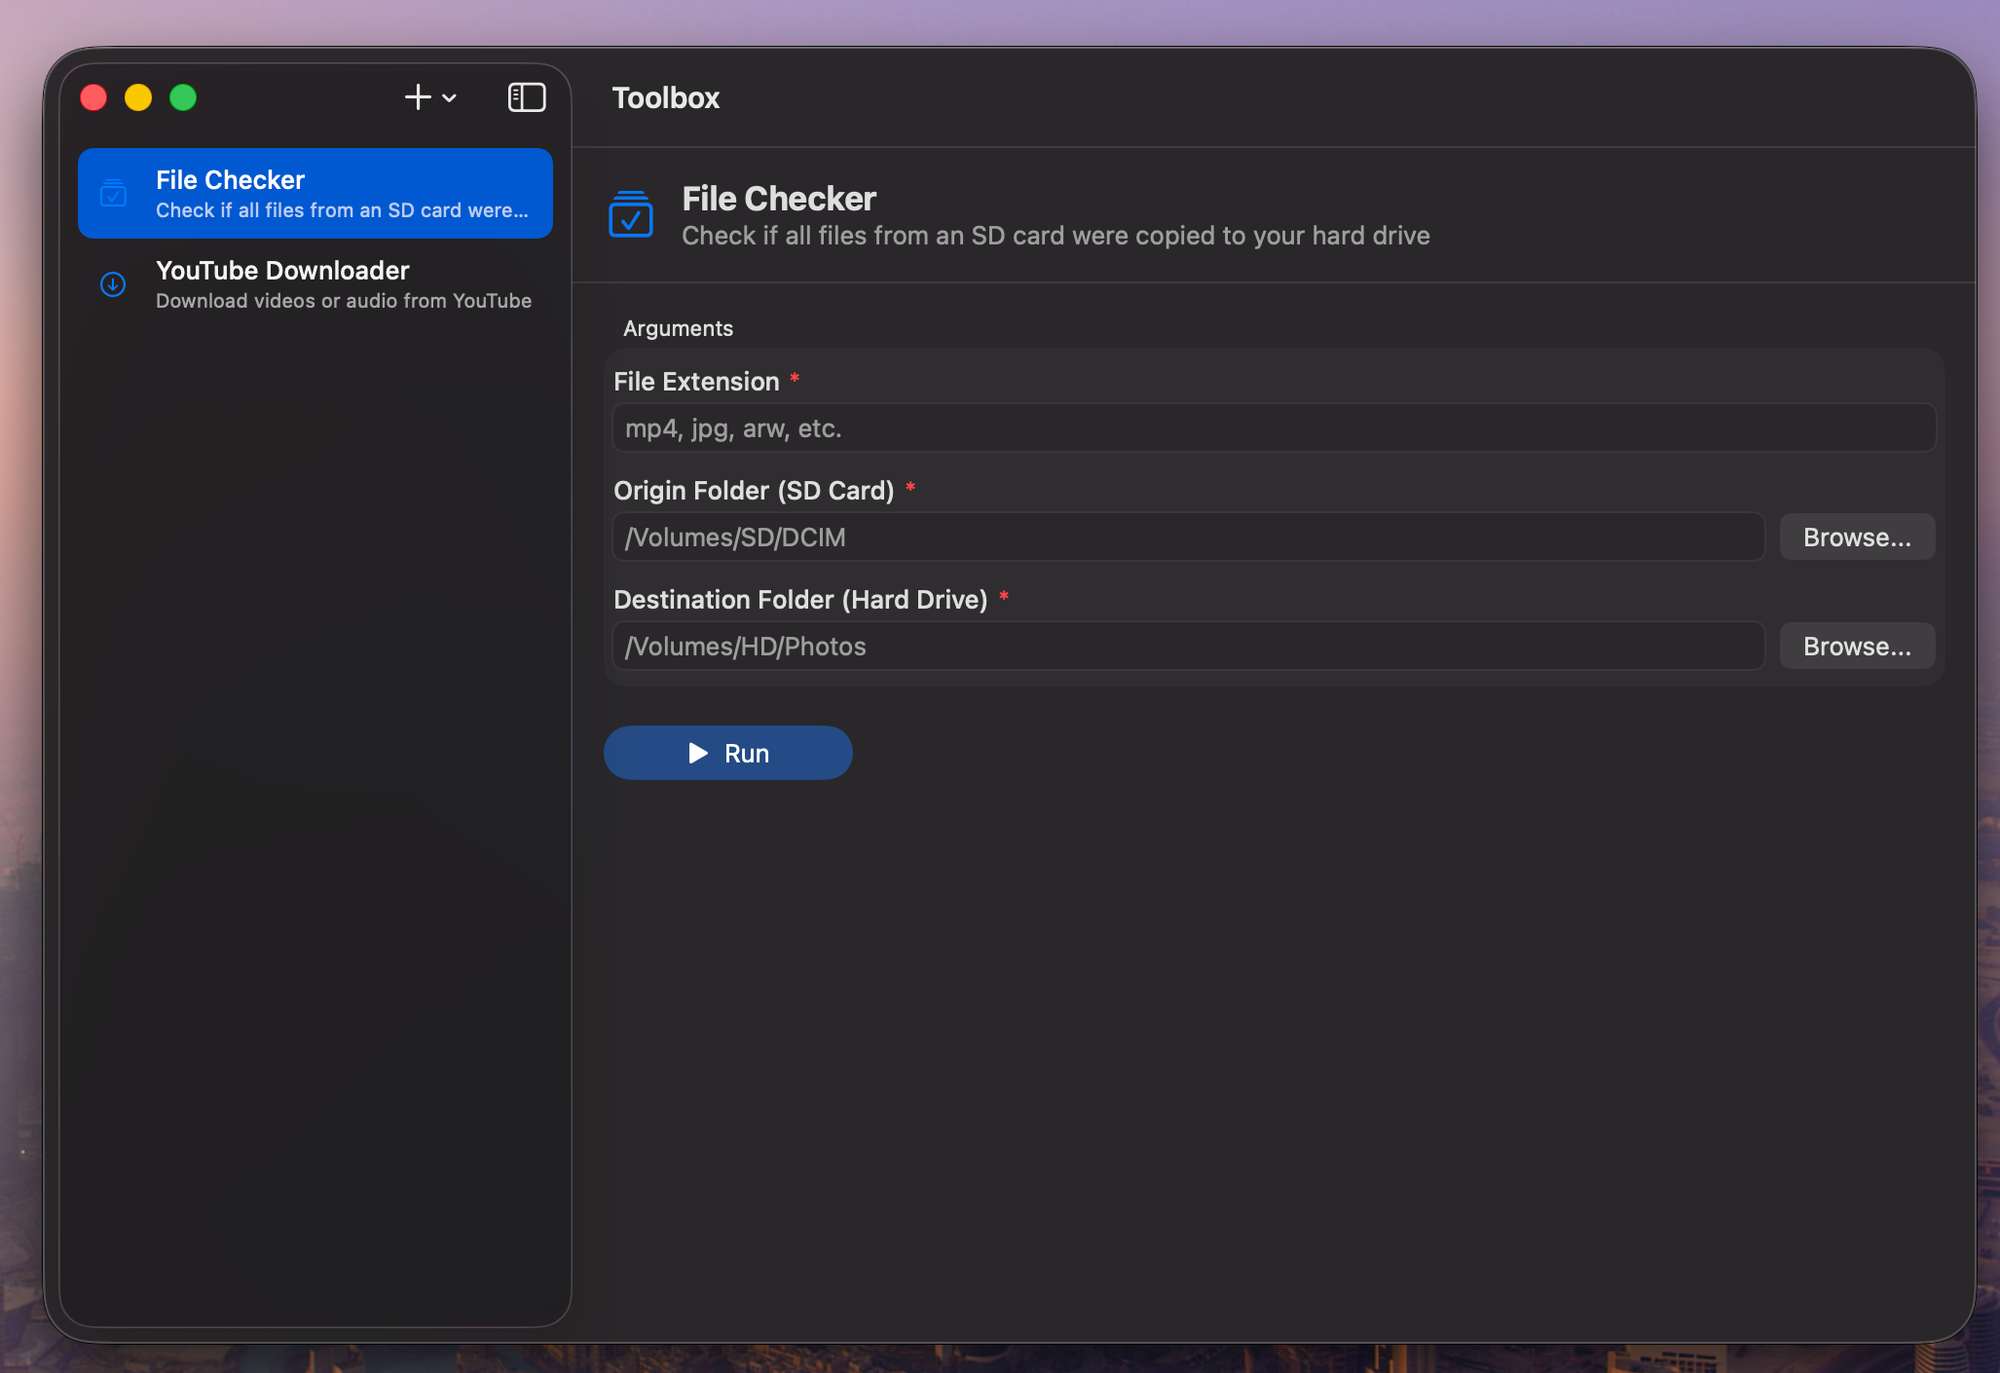Click the File Extension input field
This screenshot has height=1373, width=2000.
pos(1270,428)
